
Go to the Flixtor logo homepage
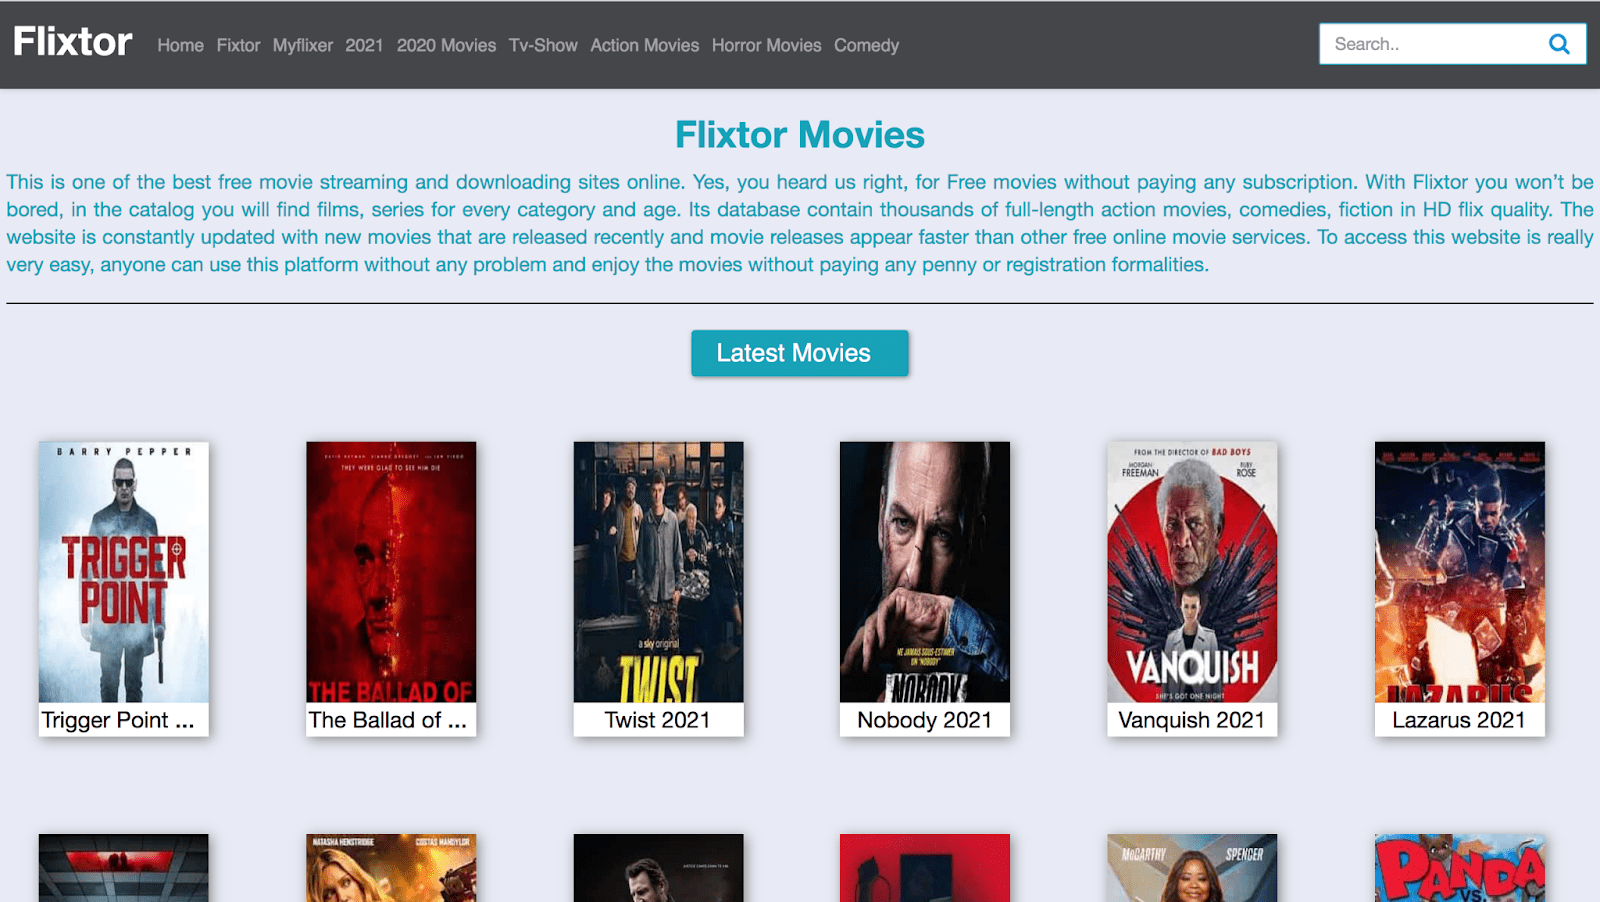click(73, 42)
